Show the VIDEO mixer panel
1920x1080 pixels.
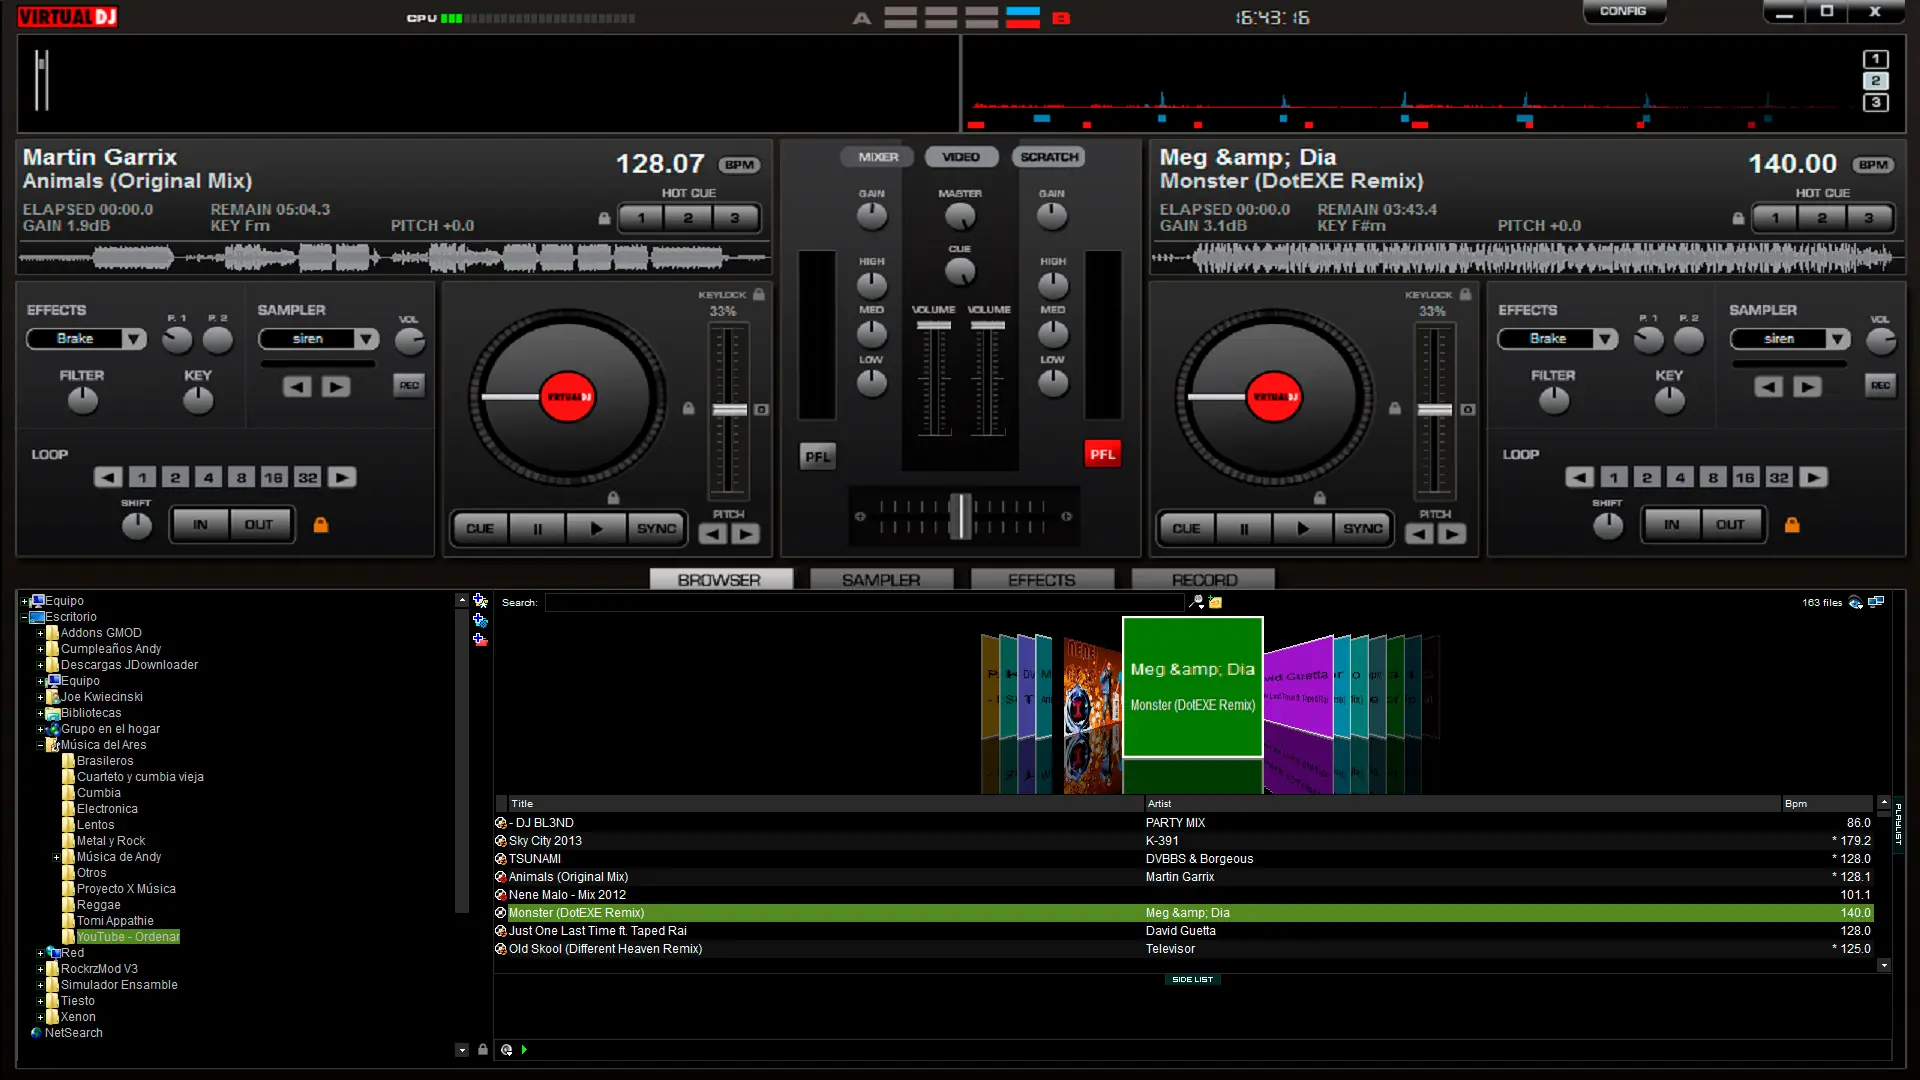click(x=961, y=157)
